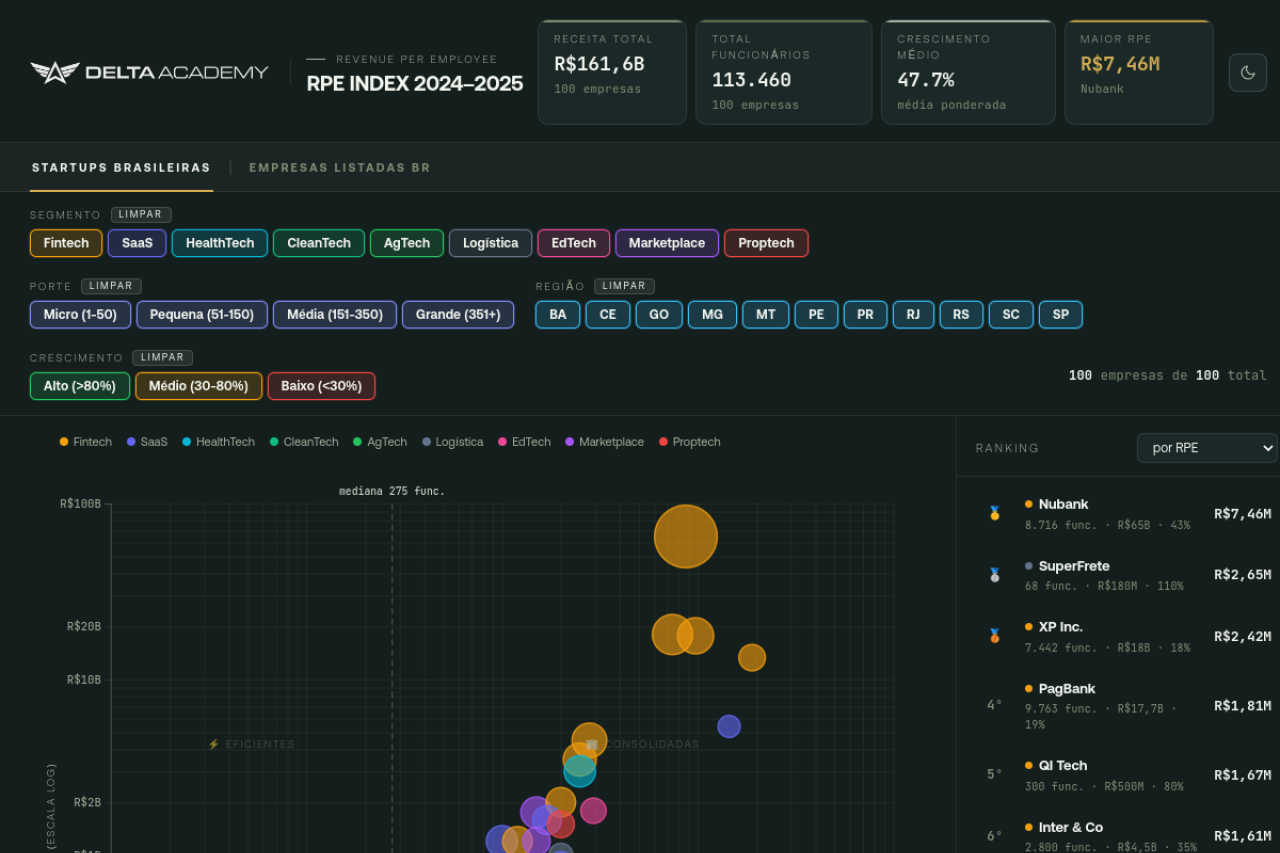
Task: Toggle the Fintech segment filter chip
Action: (66, 243)
